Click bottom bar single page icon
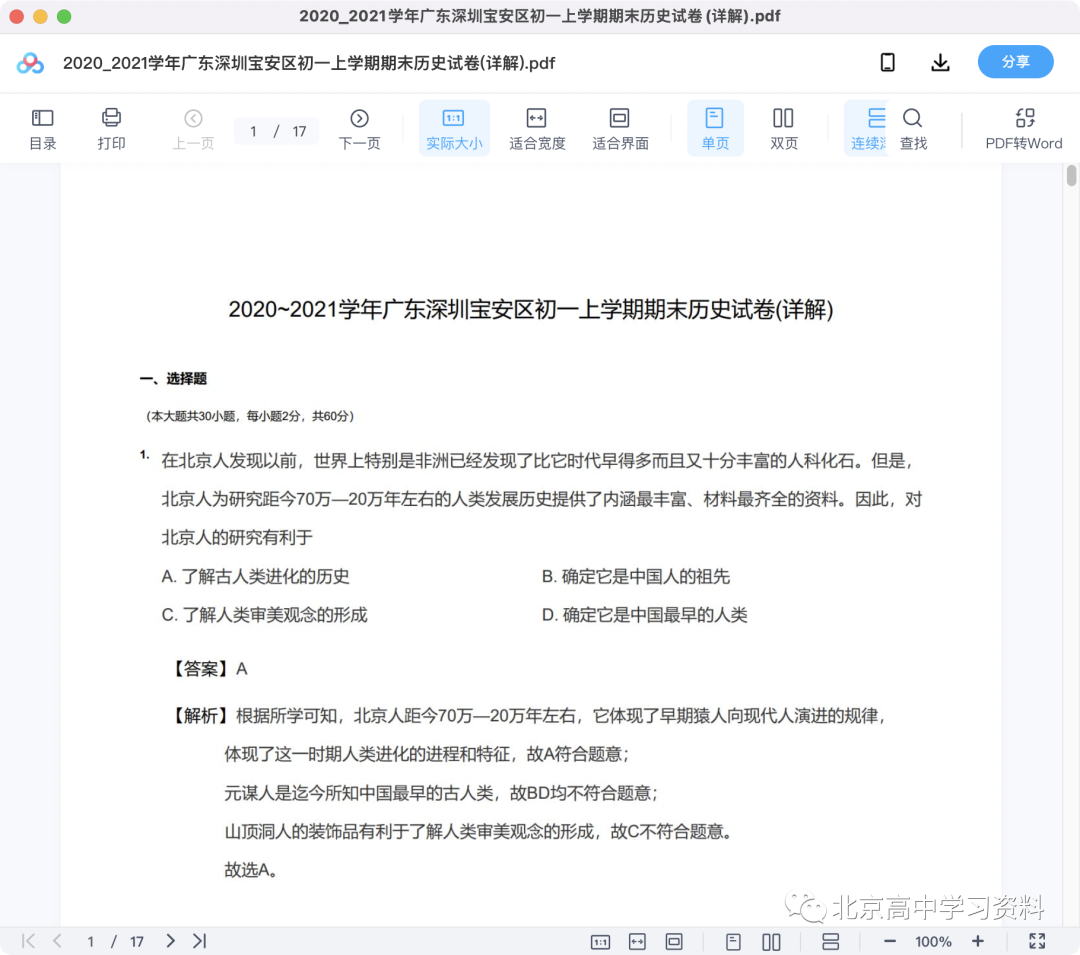 tap(734, 942)
